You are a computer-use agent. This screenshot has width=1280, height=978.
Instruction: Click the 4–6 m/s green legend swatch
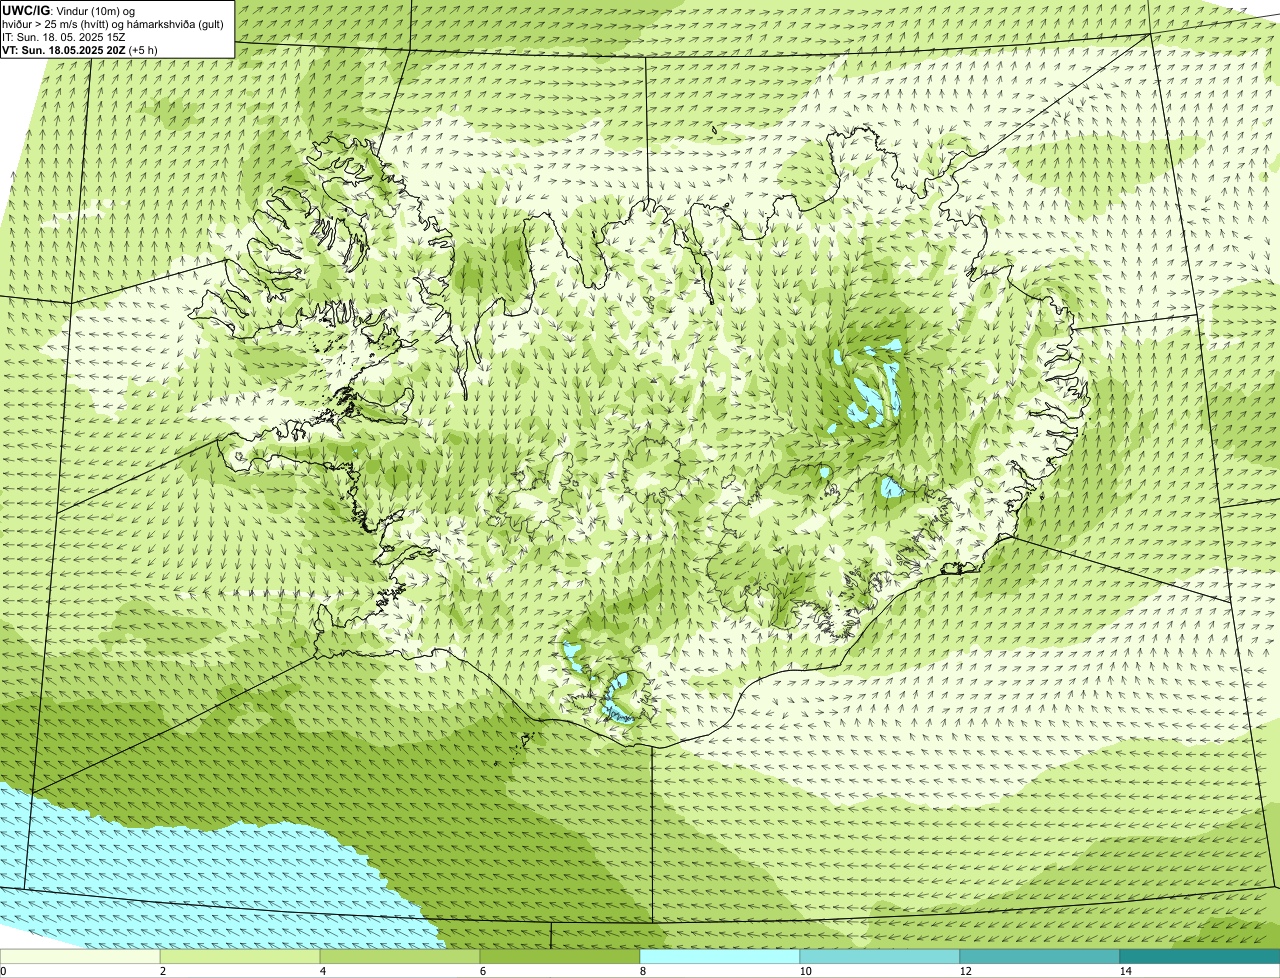tap(400, 956)
